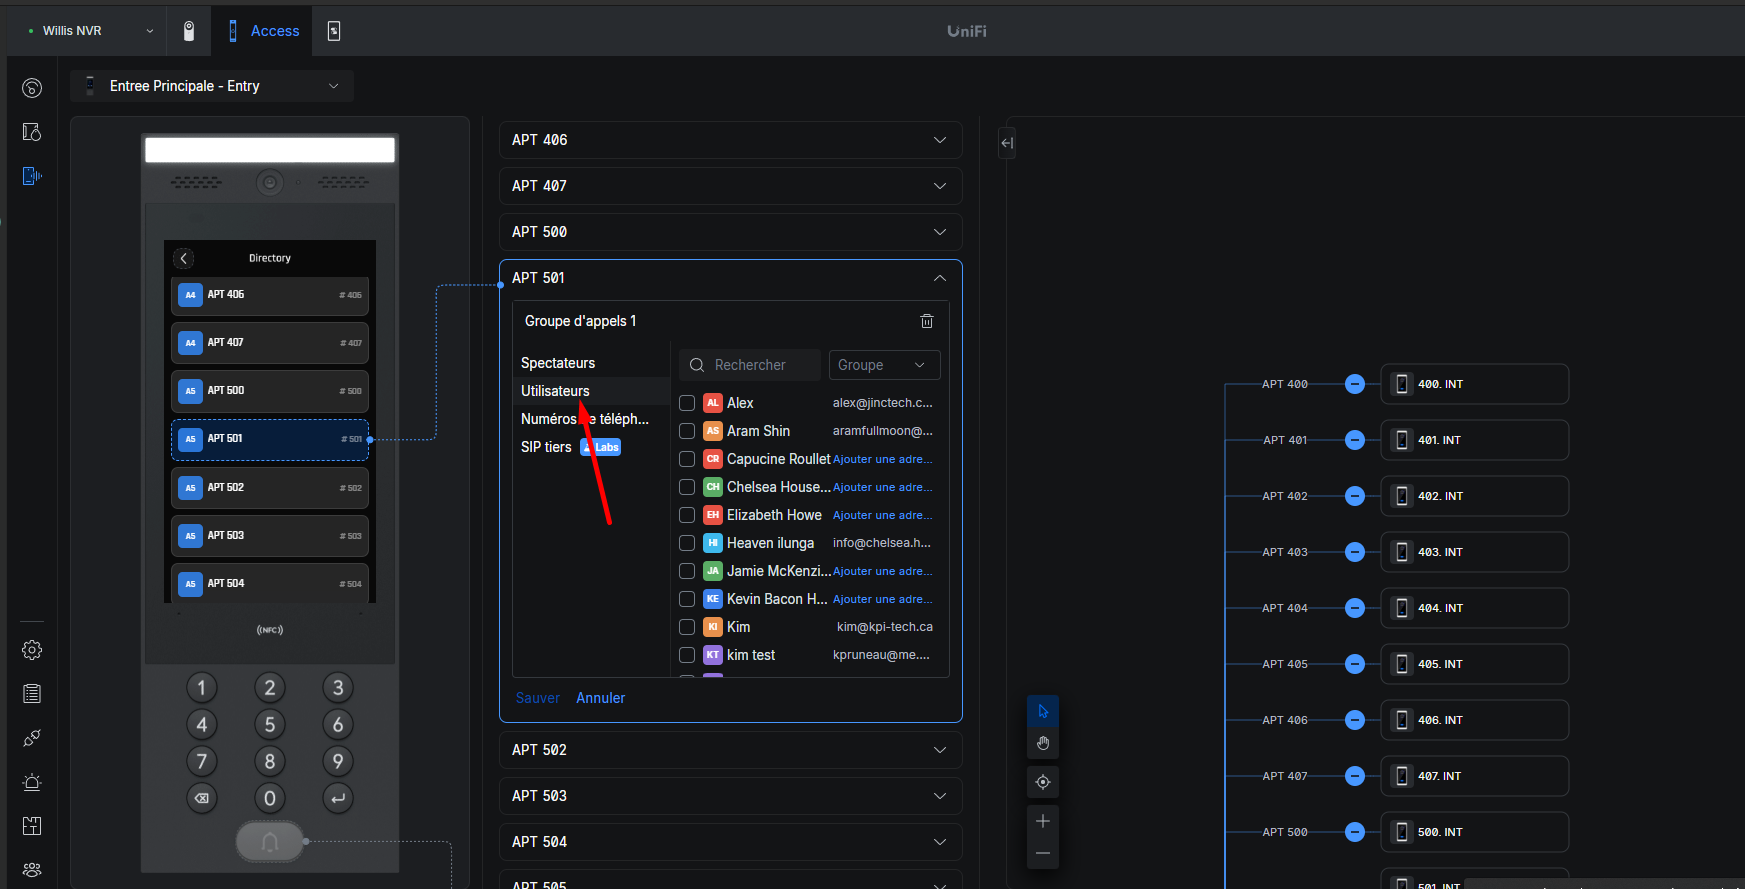Zoom out with the minus button on the canvas

click(1043, 853)
